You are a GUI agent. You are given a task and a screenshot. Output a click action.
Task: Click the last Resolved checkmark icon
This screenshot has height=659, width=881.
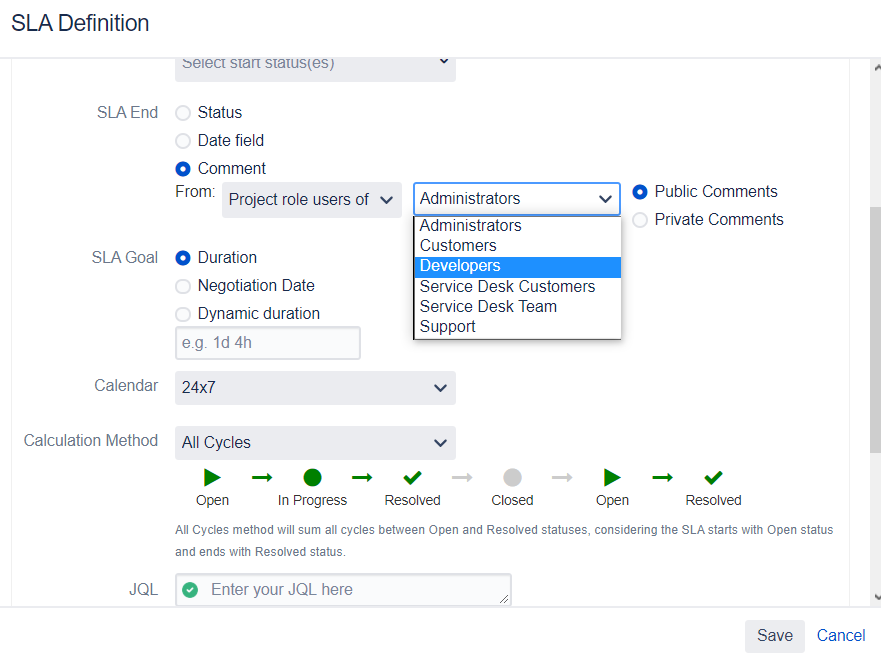713,478
